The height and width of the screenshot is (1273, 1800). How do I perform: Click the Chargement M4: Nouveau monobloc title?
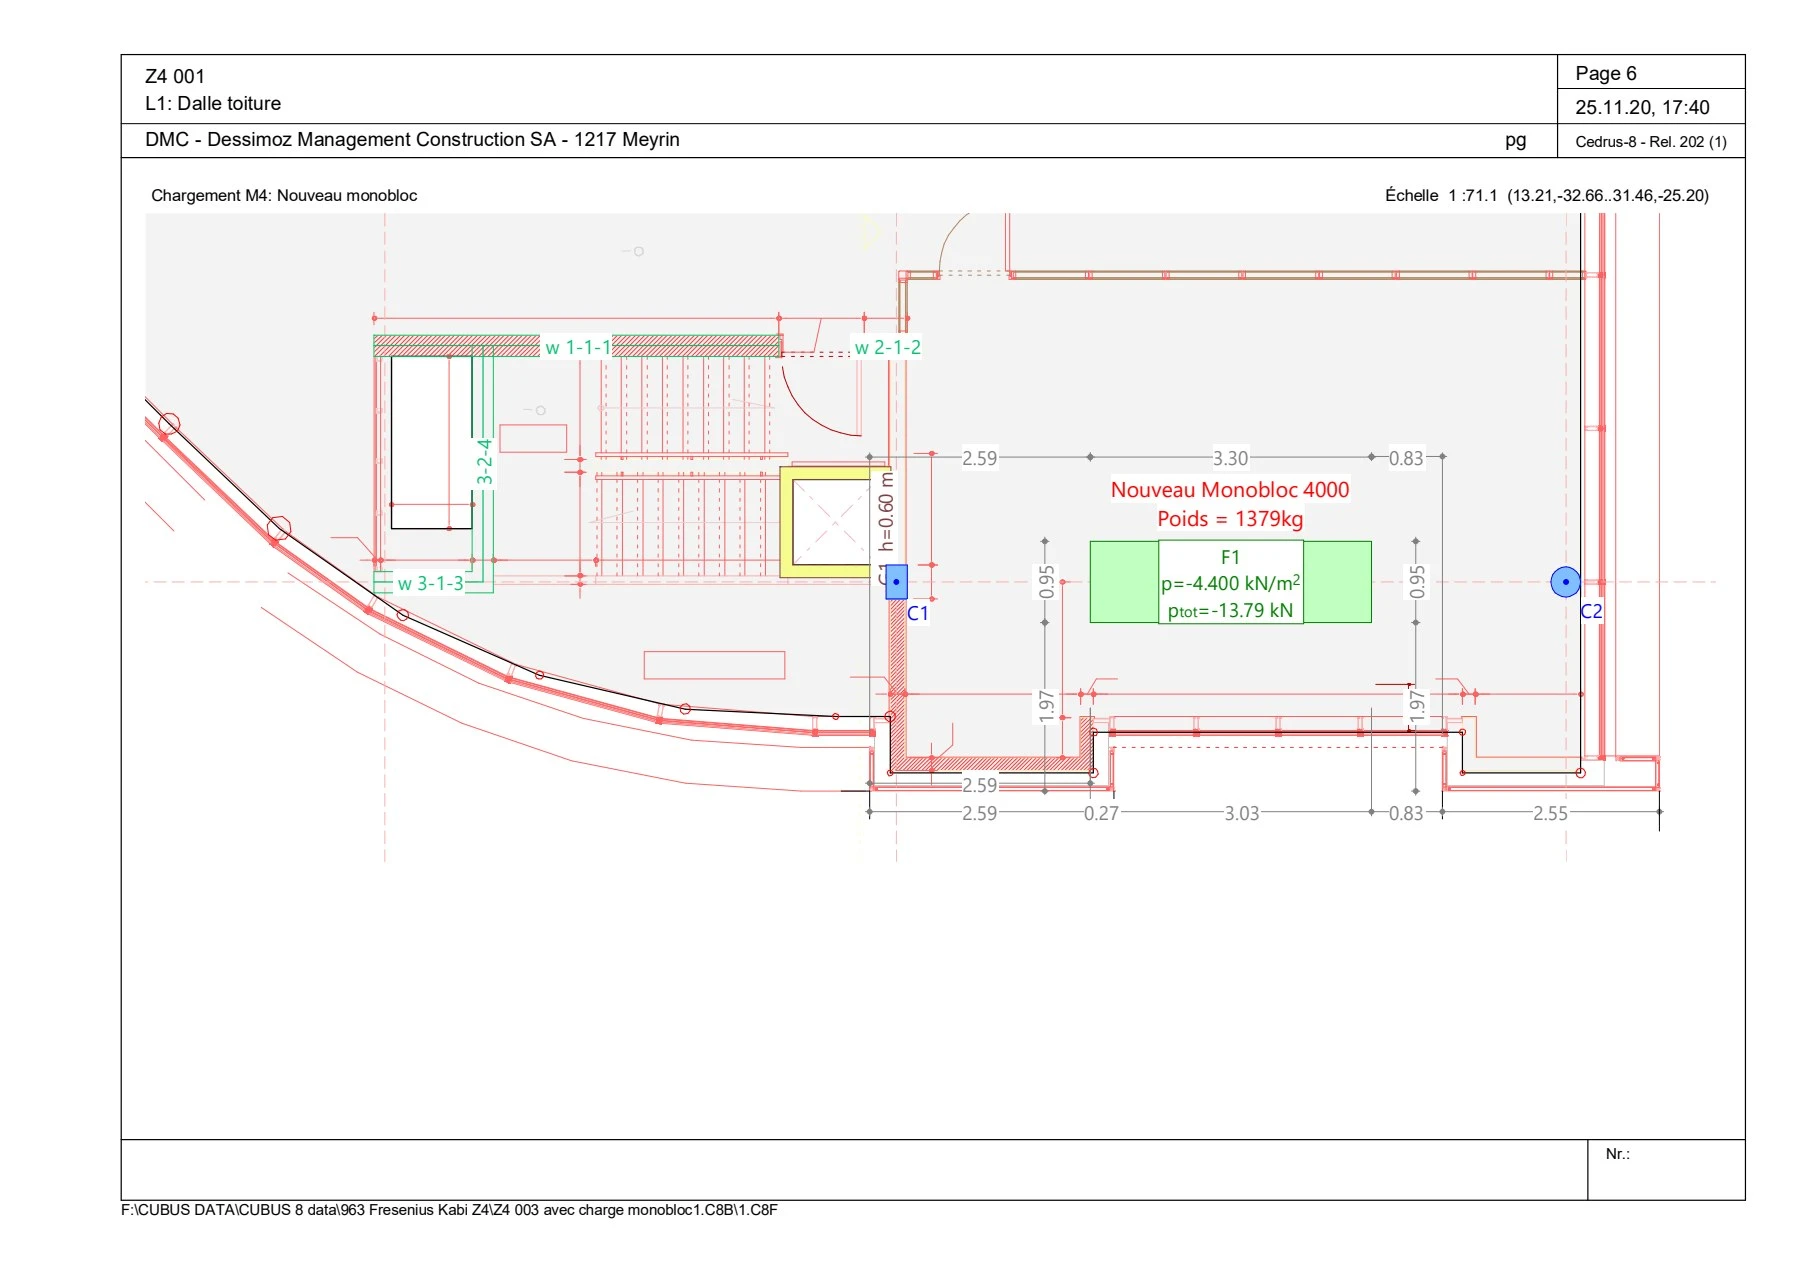pyautogui.click(x=284, y=195)
